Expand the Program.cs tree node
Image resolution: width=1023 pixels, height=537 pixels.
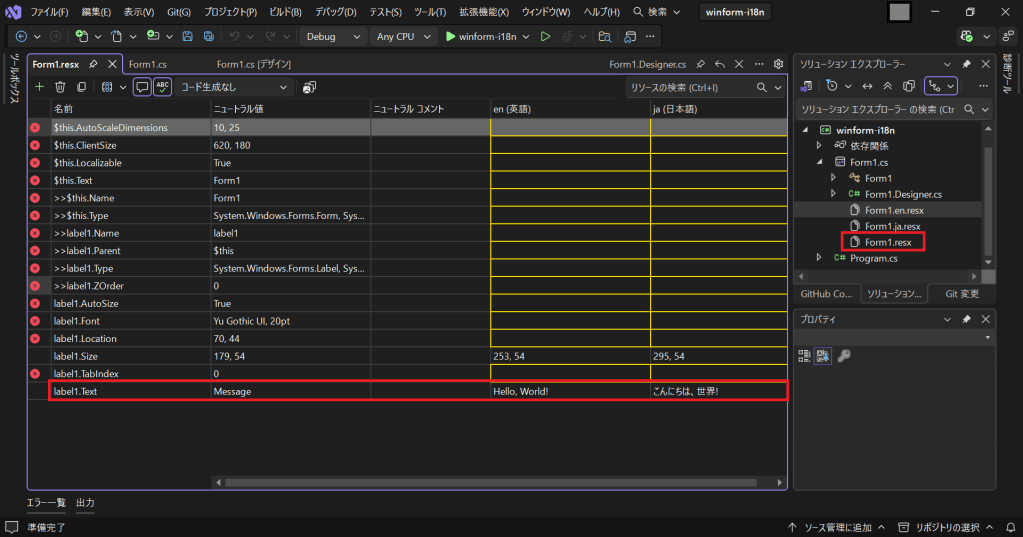(820, 258)
